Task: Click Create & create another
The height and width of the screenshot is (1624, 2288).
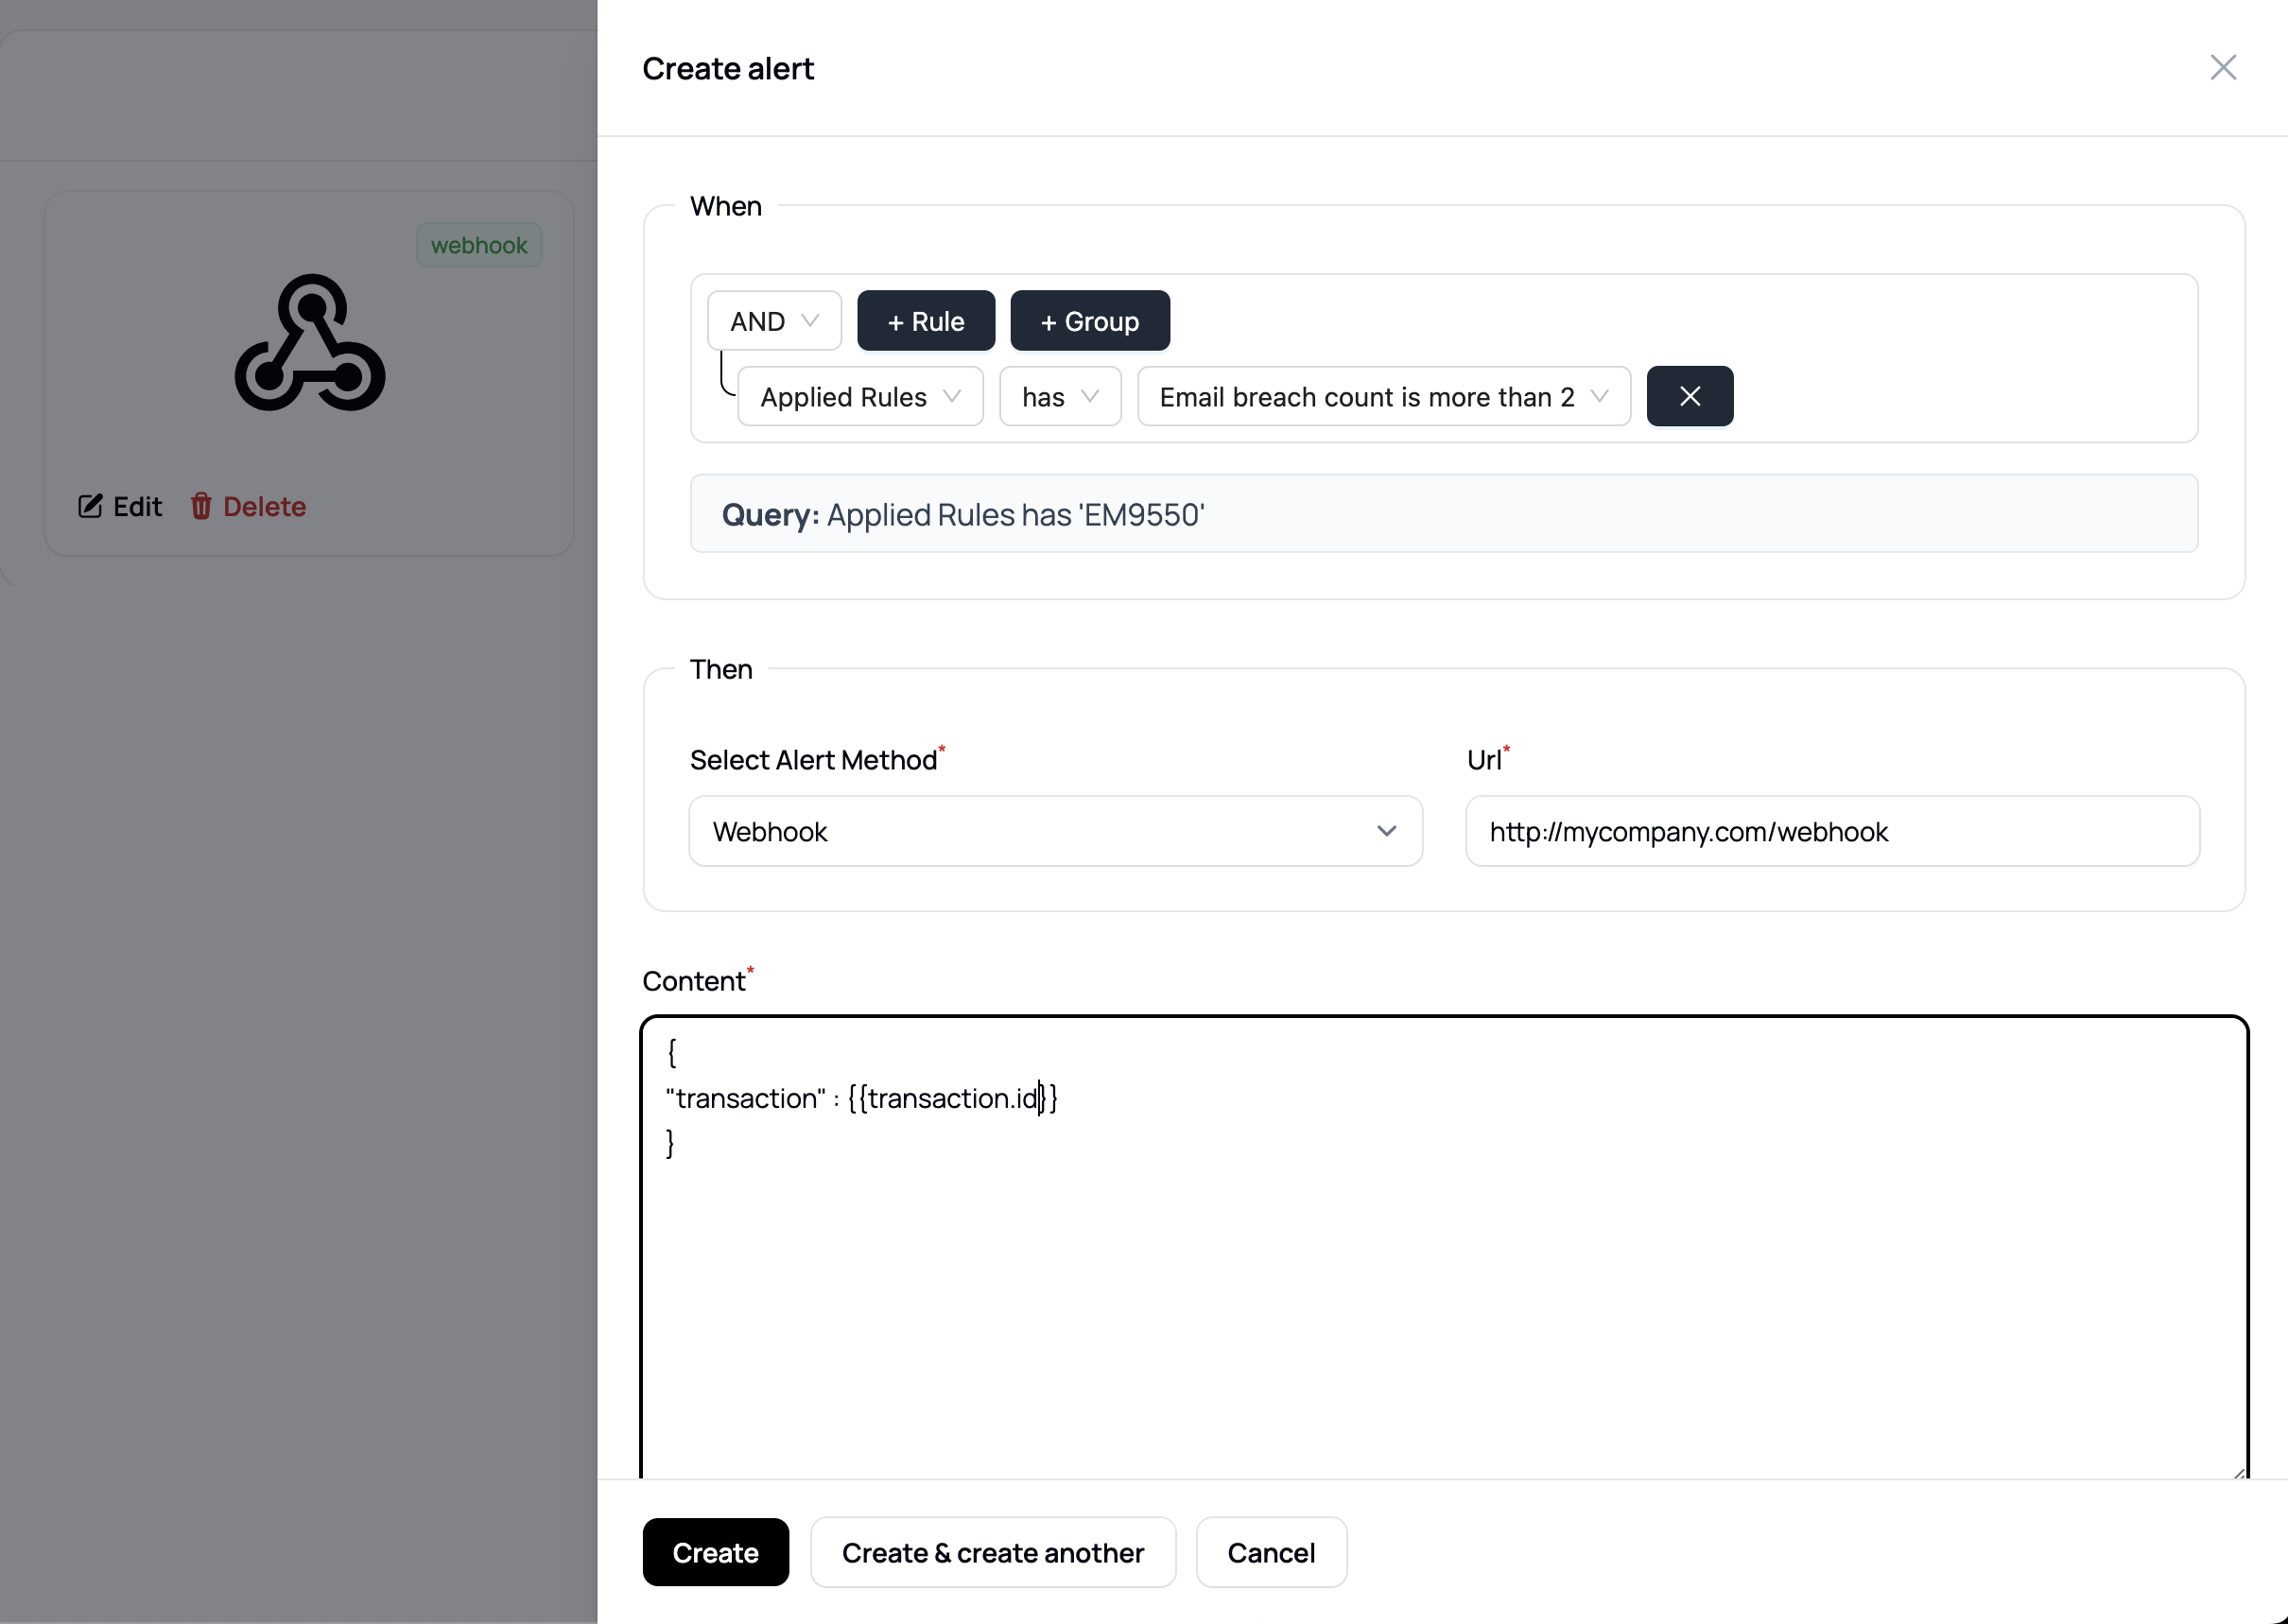Action: 992,1553
